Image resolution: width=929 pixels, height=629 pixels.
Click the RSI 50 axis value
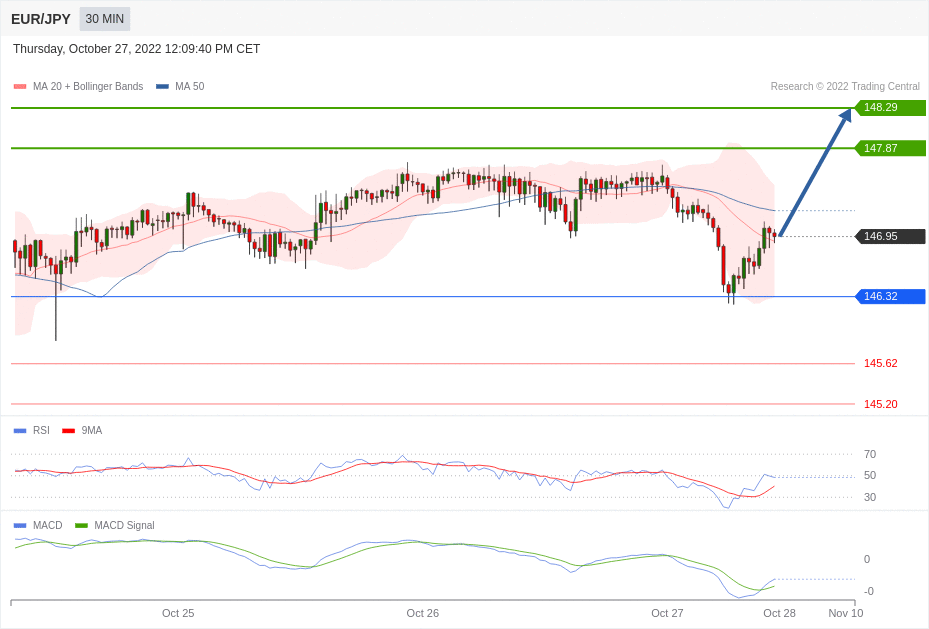(870, 475)
